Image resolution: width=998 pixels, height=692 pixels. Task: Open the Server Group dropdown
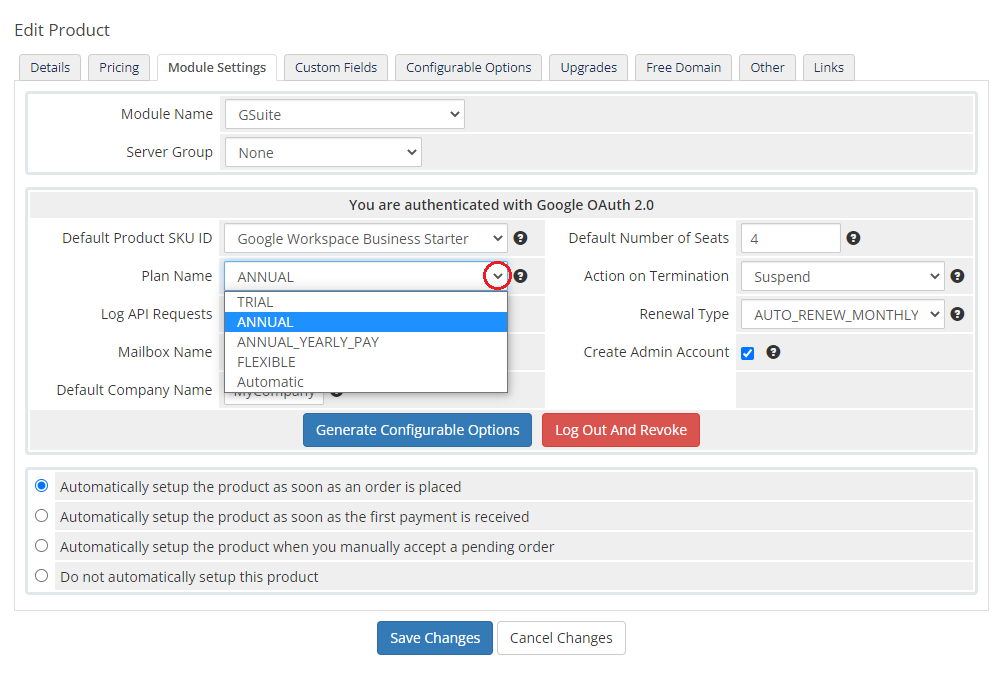323,153
